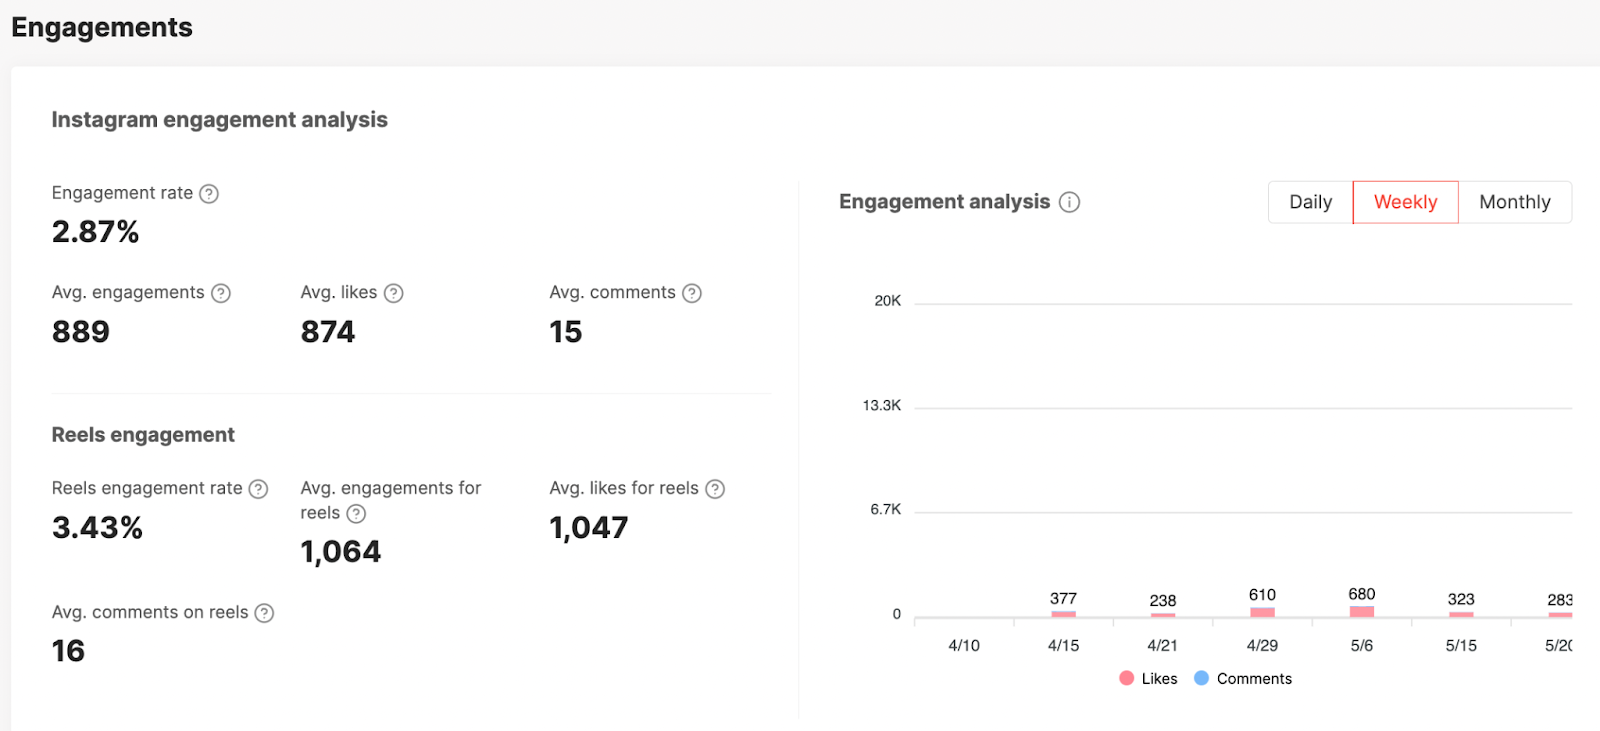Viewport: 1600px width, 731px height.
Task: Select the 4/15 bar labeled 377
Action: (1063, 614)
